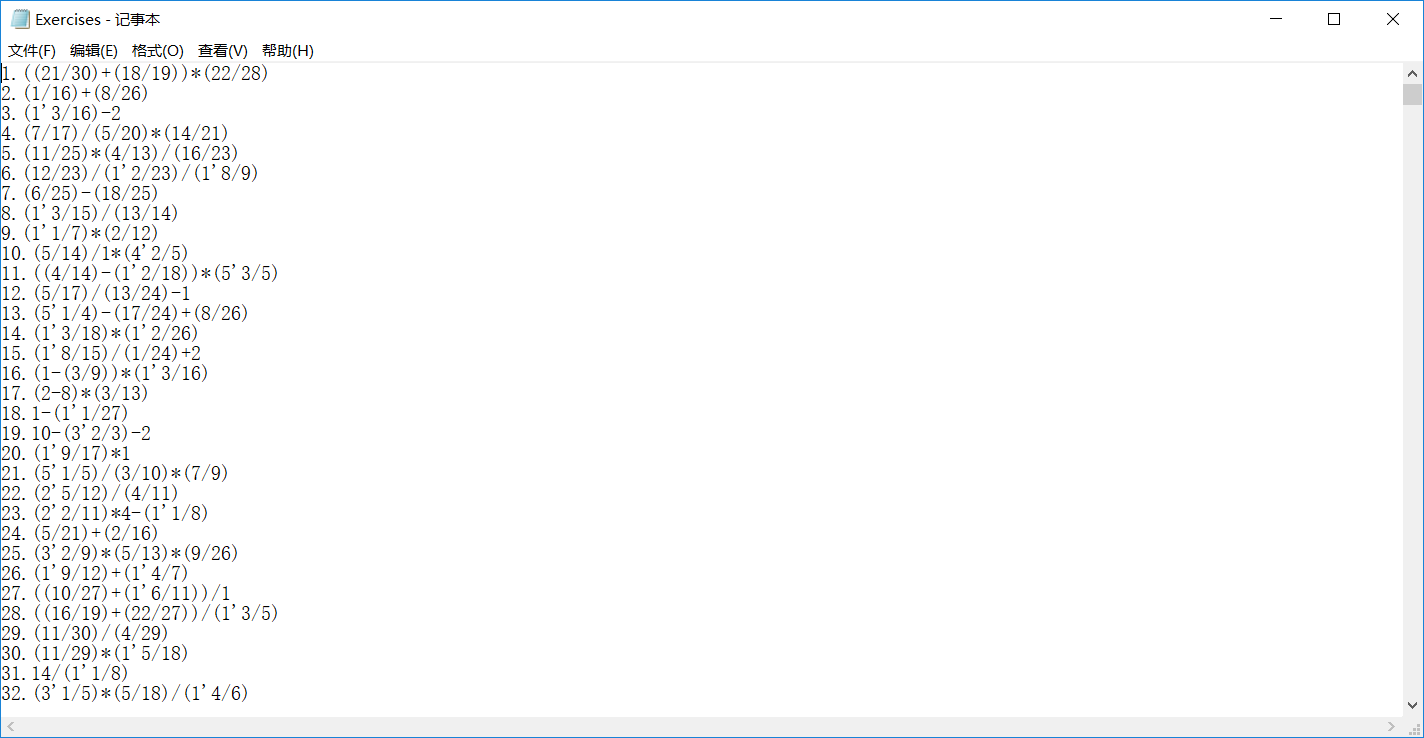1424x738 pixels.
Task: Click the horizontal scrollbar right arrow
Action: [1392, 727]
